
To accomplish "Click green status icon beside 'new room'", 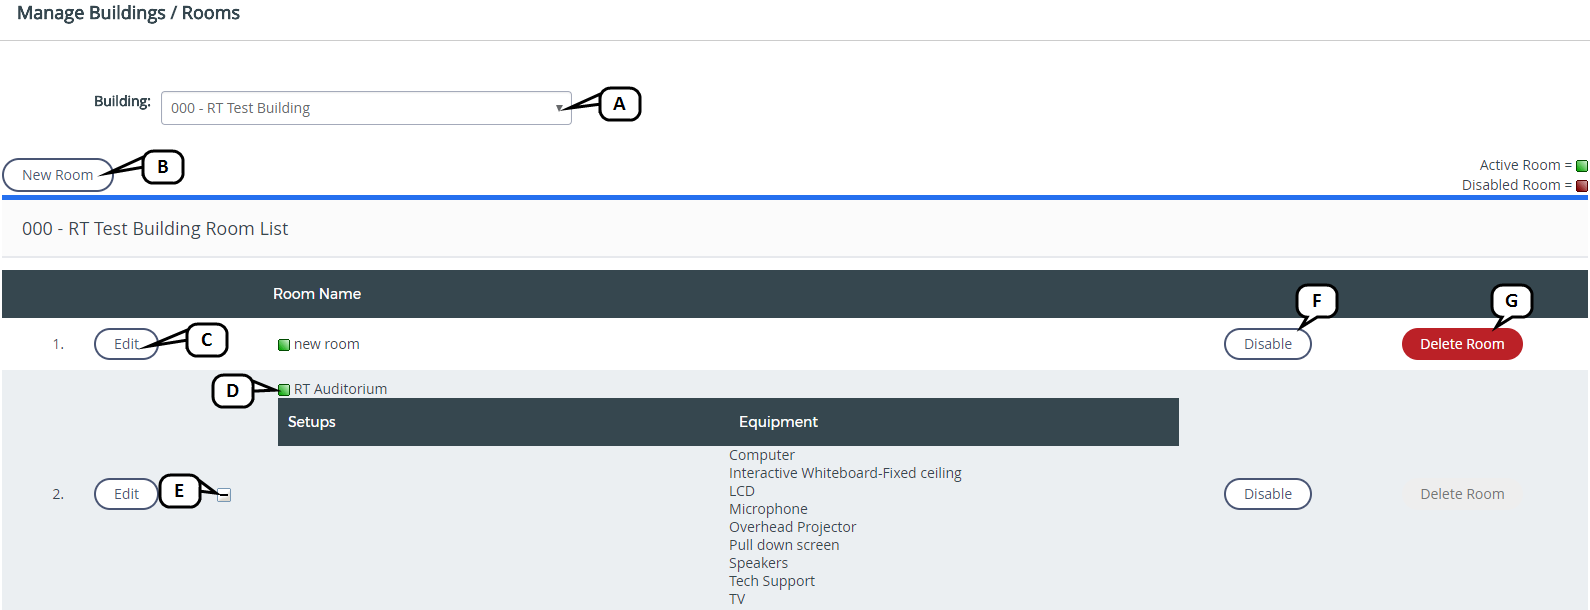I will (x=284, y=345).
